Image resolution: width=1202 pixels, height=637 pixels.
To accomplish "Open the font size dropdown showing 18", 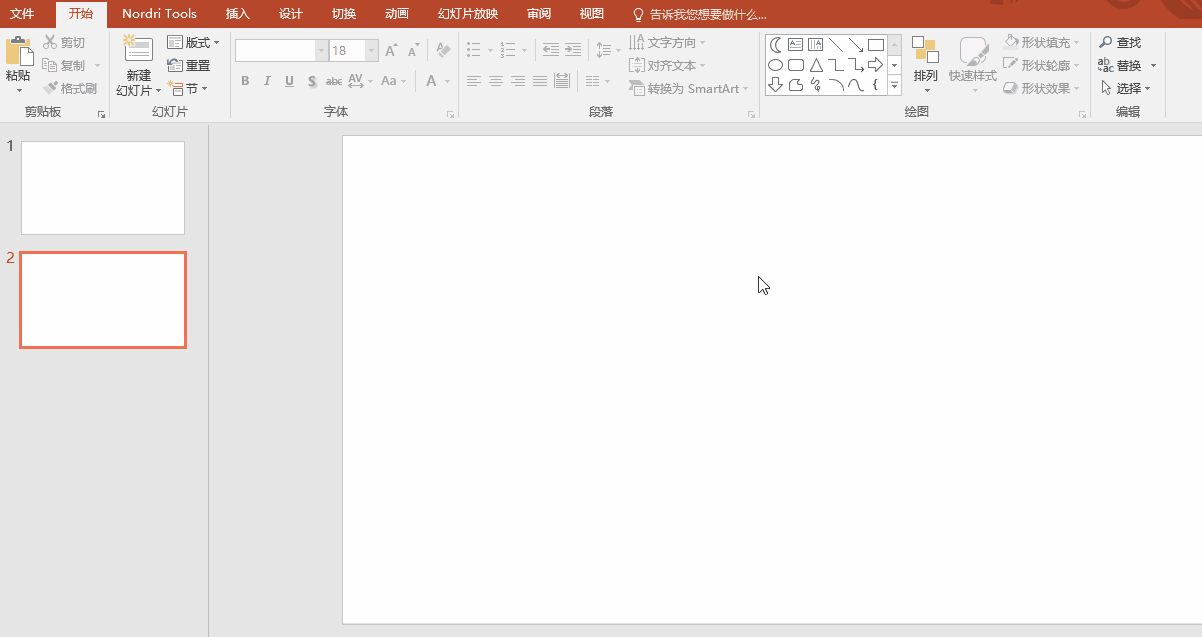I will (372, 50).
